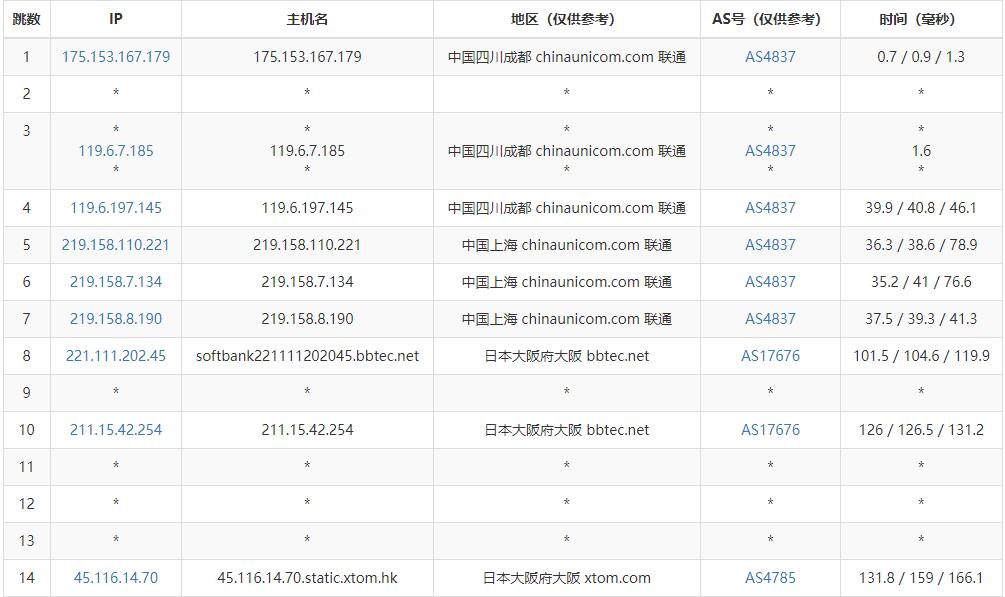Select time value 35.2 / 41 / 76.6
This screenshot has height=597, width=1005.
click(x=921, y=282)
